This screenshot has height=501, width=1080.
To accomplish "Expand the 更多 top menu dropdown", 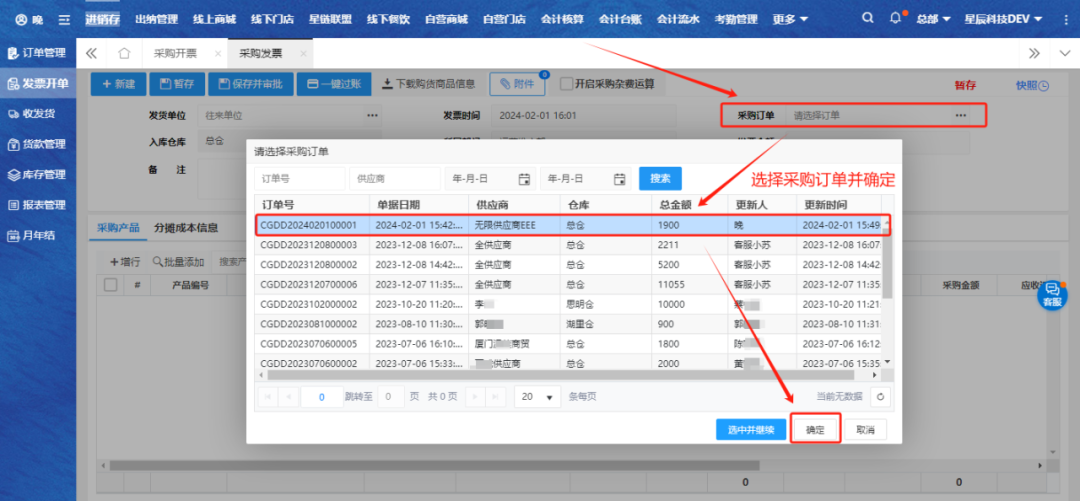I will [790, 19].
